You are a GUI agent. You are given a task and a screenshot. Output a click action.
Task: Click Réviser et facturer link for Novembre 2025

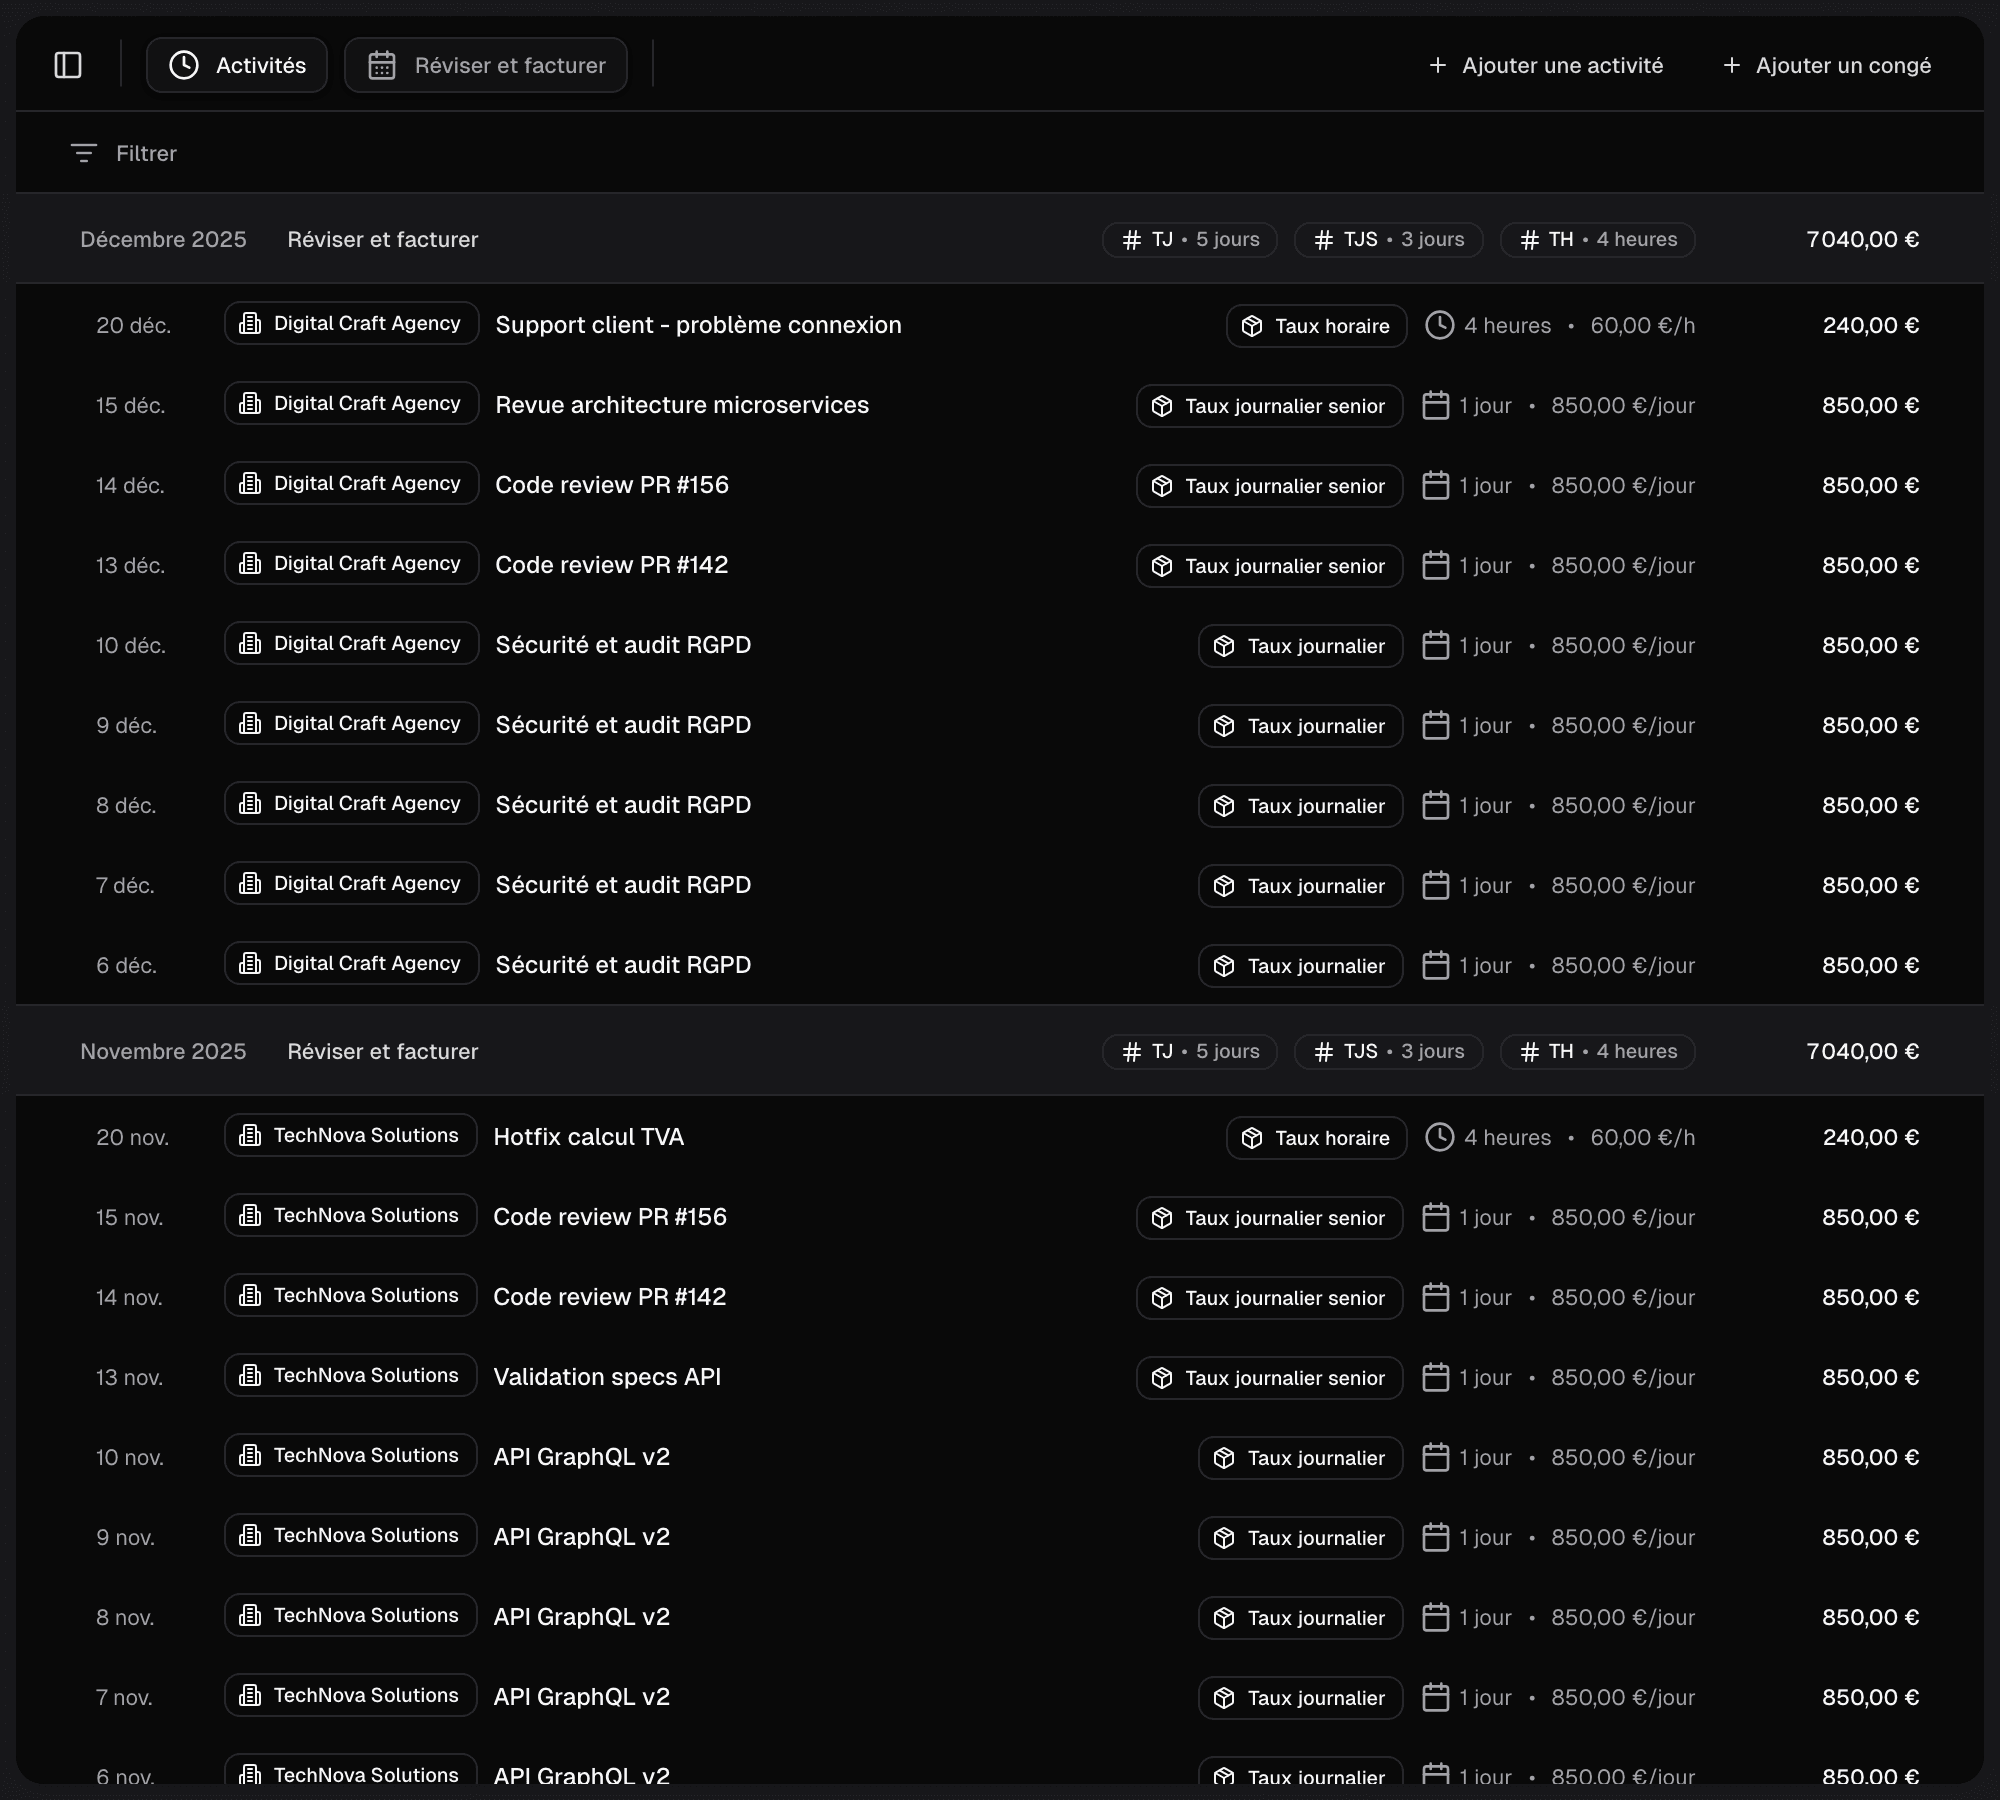[x=382, y=1051]
